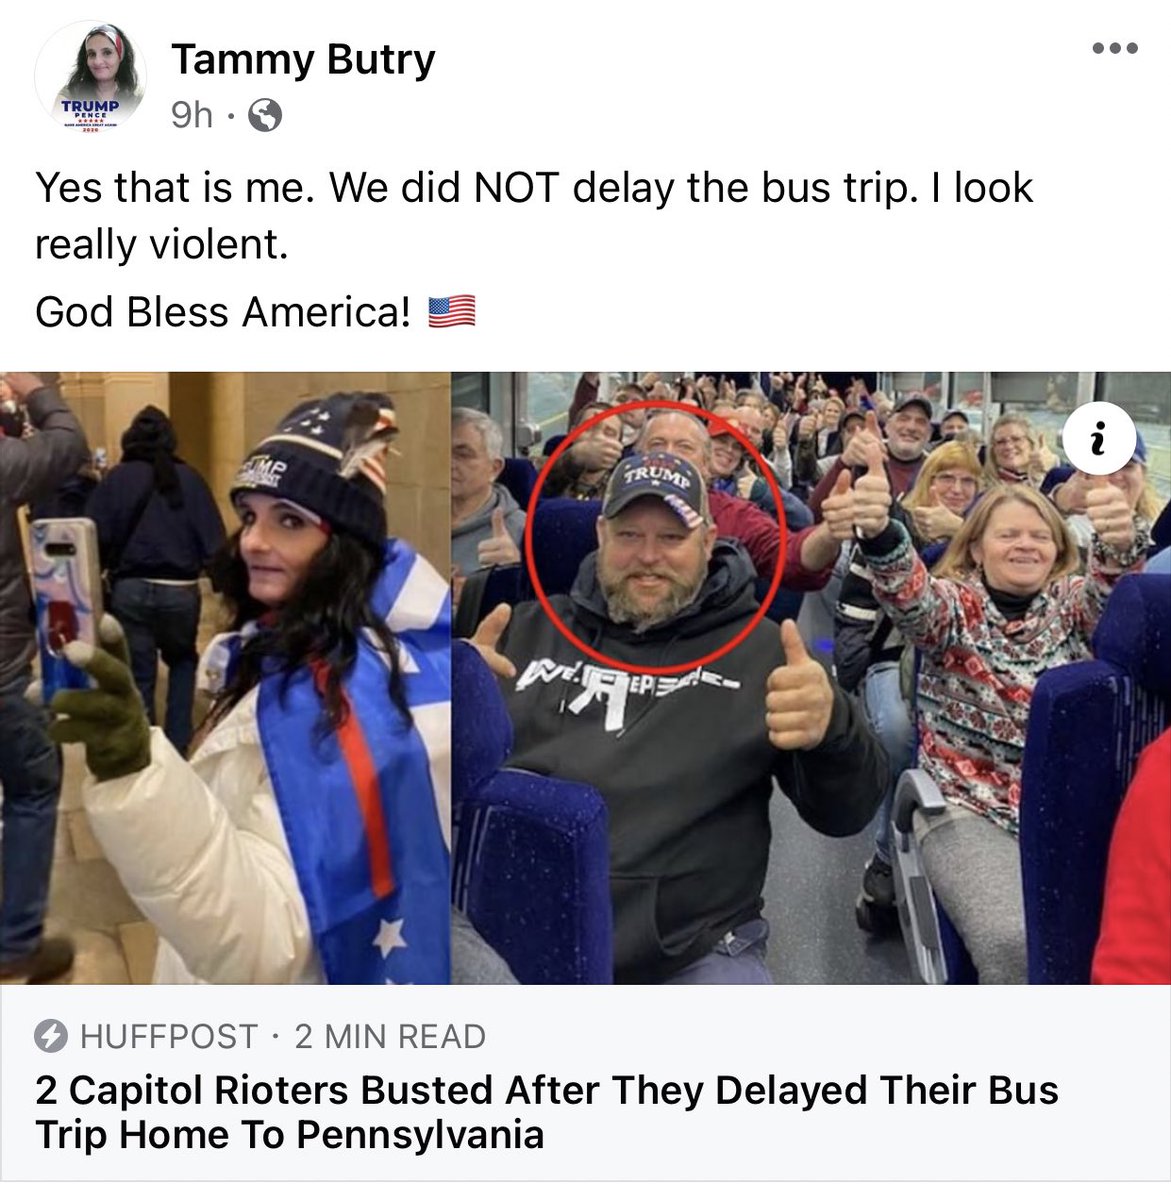Open the three-dot post options menu
The width and height of the screenshot is (1171, 1200).
click(1114, 48)
